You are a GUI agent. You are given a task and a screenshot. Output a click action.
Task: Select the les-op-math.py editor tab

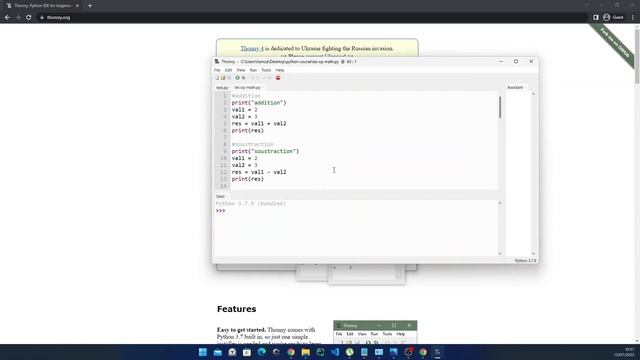click(248, 88)
